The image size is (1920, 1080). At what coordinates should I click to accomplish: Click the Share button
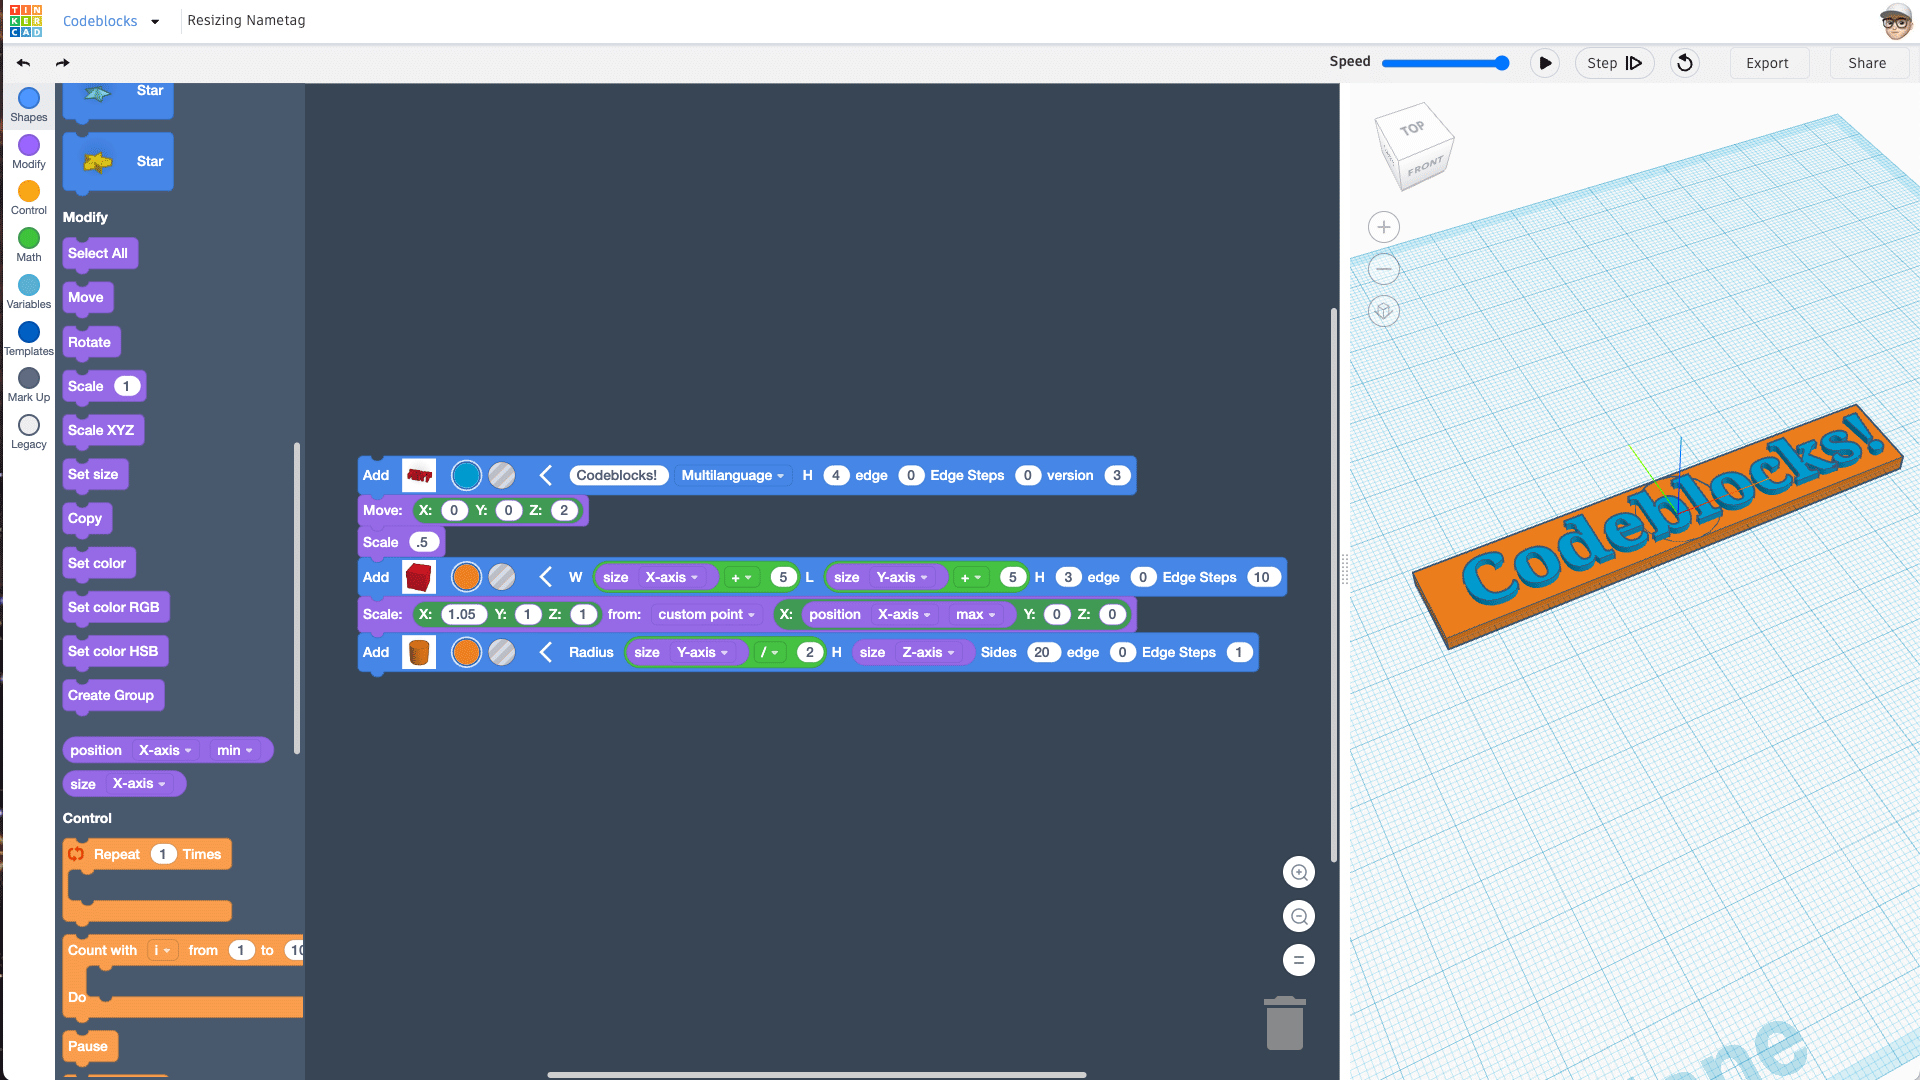[1867, 63]
